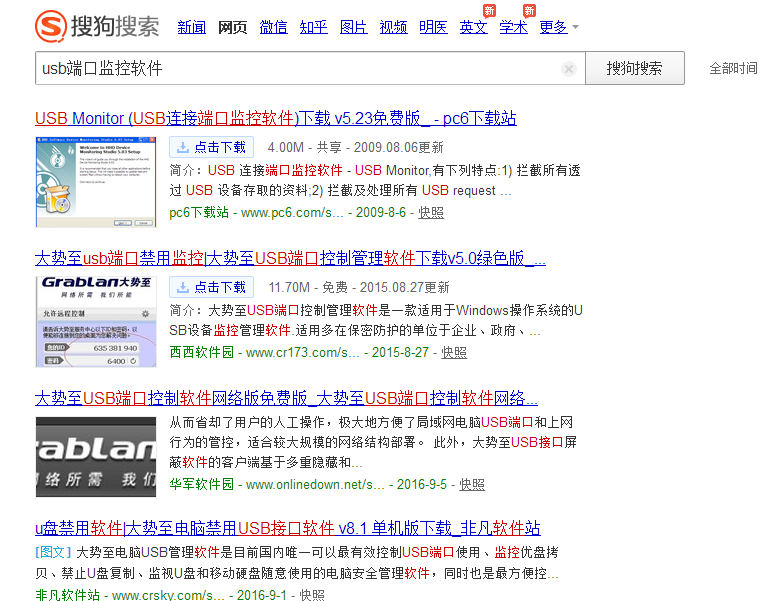Open the 大势至usb端口禁用监控 v5.0绿色版 result

[291, 258]
